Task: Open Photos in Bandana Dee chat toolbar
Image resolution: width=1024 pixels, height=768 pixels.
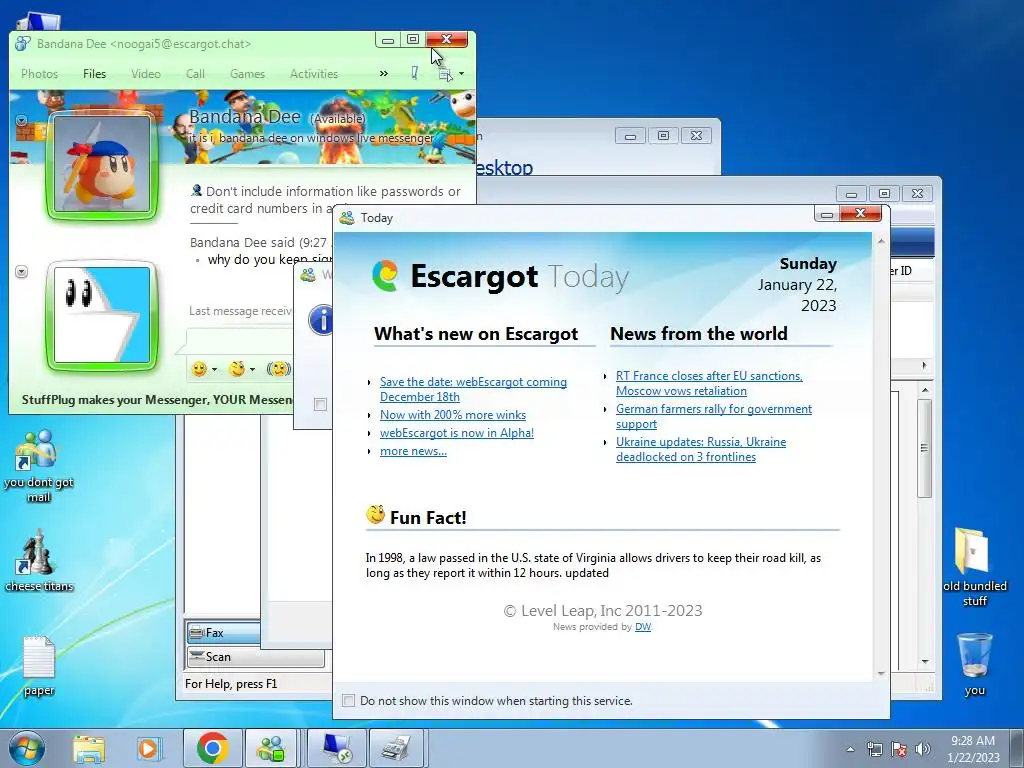Action: pyautogui.click(x=39, y=74)
